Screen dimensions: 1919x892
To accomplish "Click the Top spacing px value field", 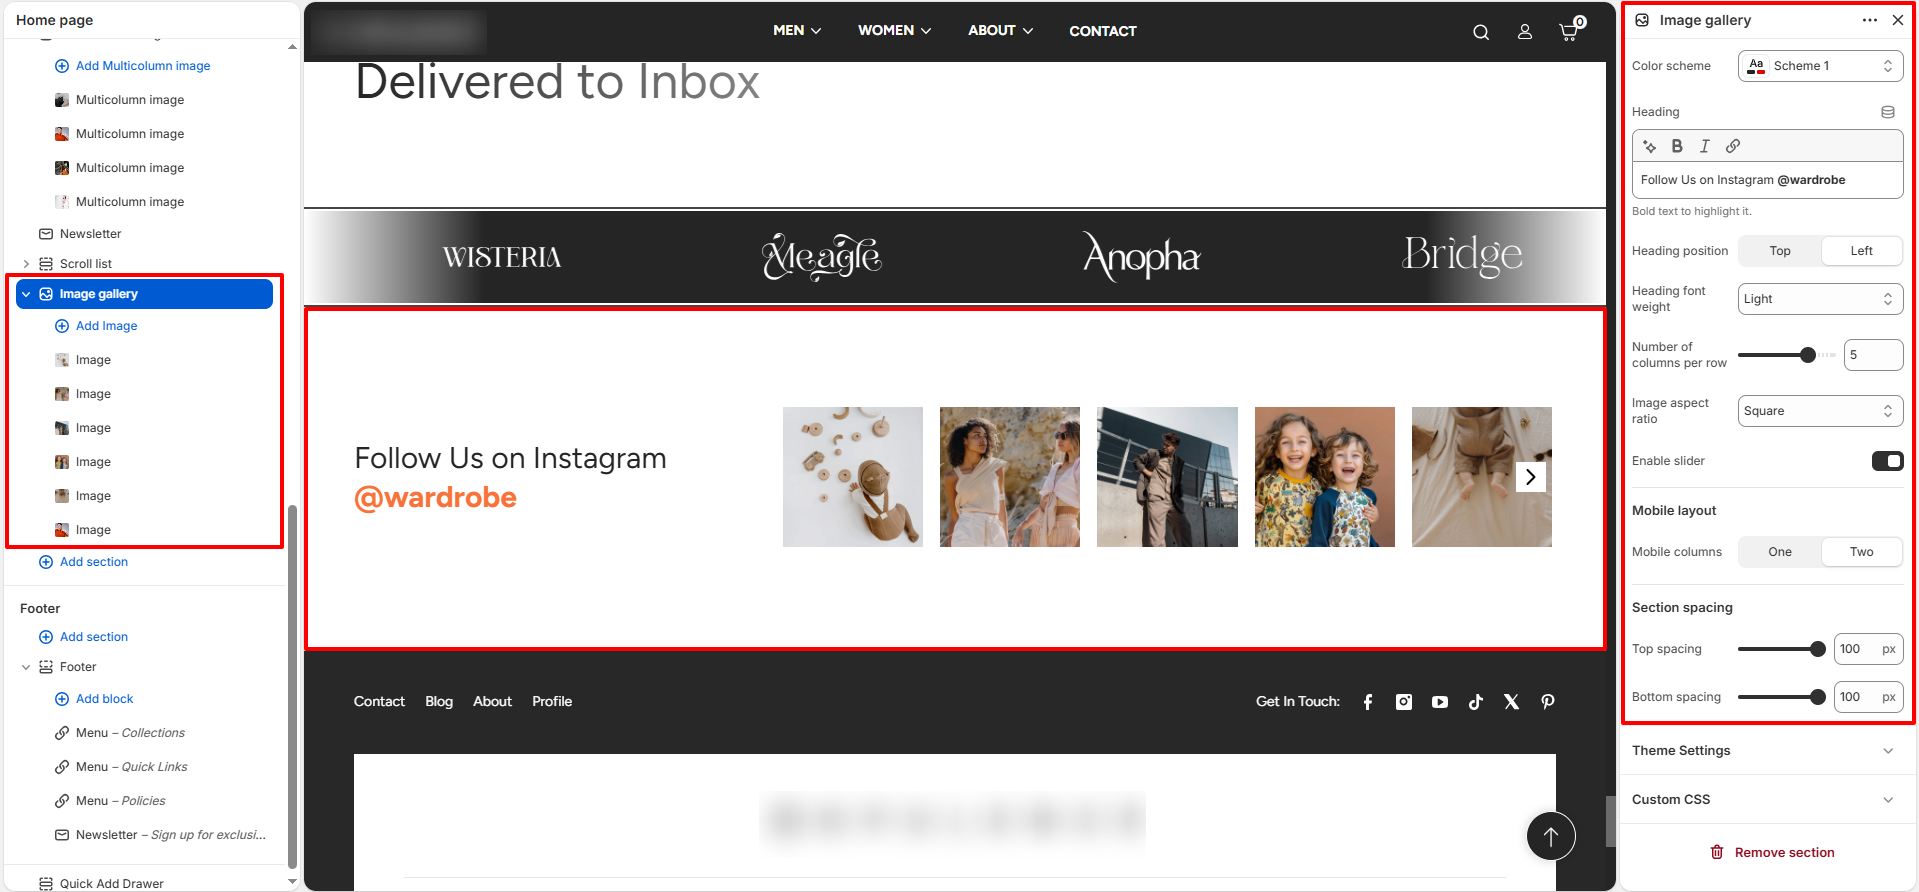I will pos(1868,649).
